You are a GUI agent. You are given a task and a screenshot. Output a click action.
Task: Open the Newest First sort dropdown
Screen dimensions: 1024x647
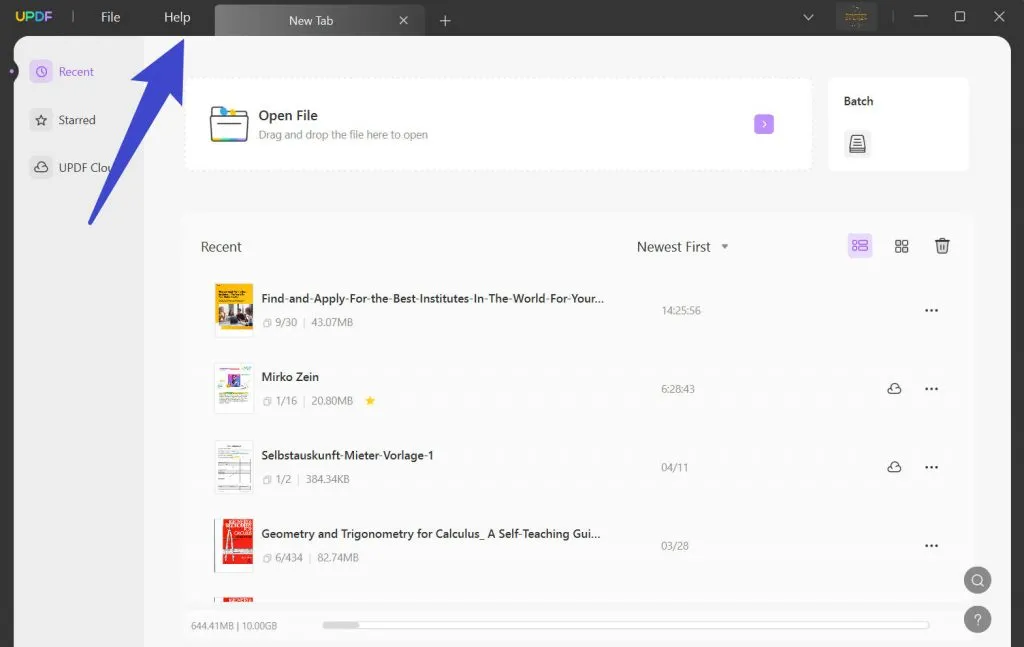click(x=682, y=247)
